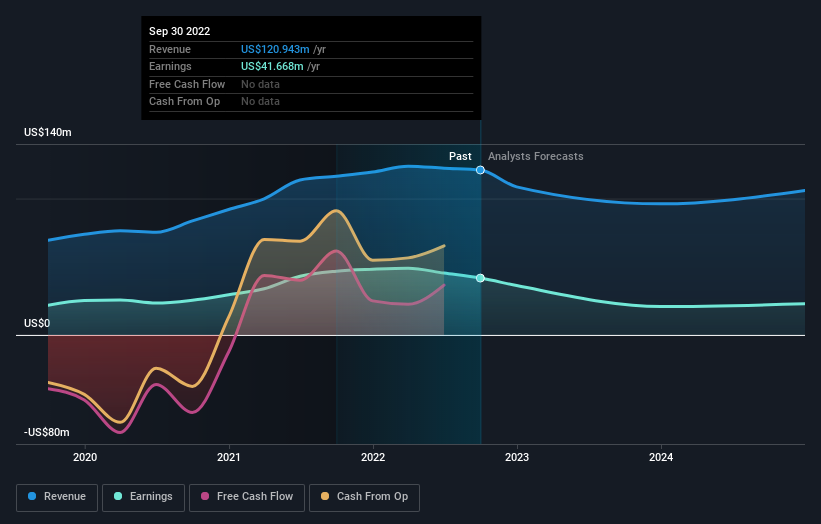Click the Cash From Op tooltip row label
Viewport: 821px width, 524px height.
(x=184, y=102)
